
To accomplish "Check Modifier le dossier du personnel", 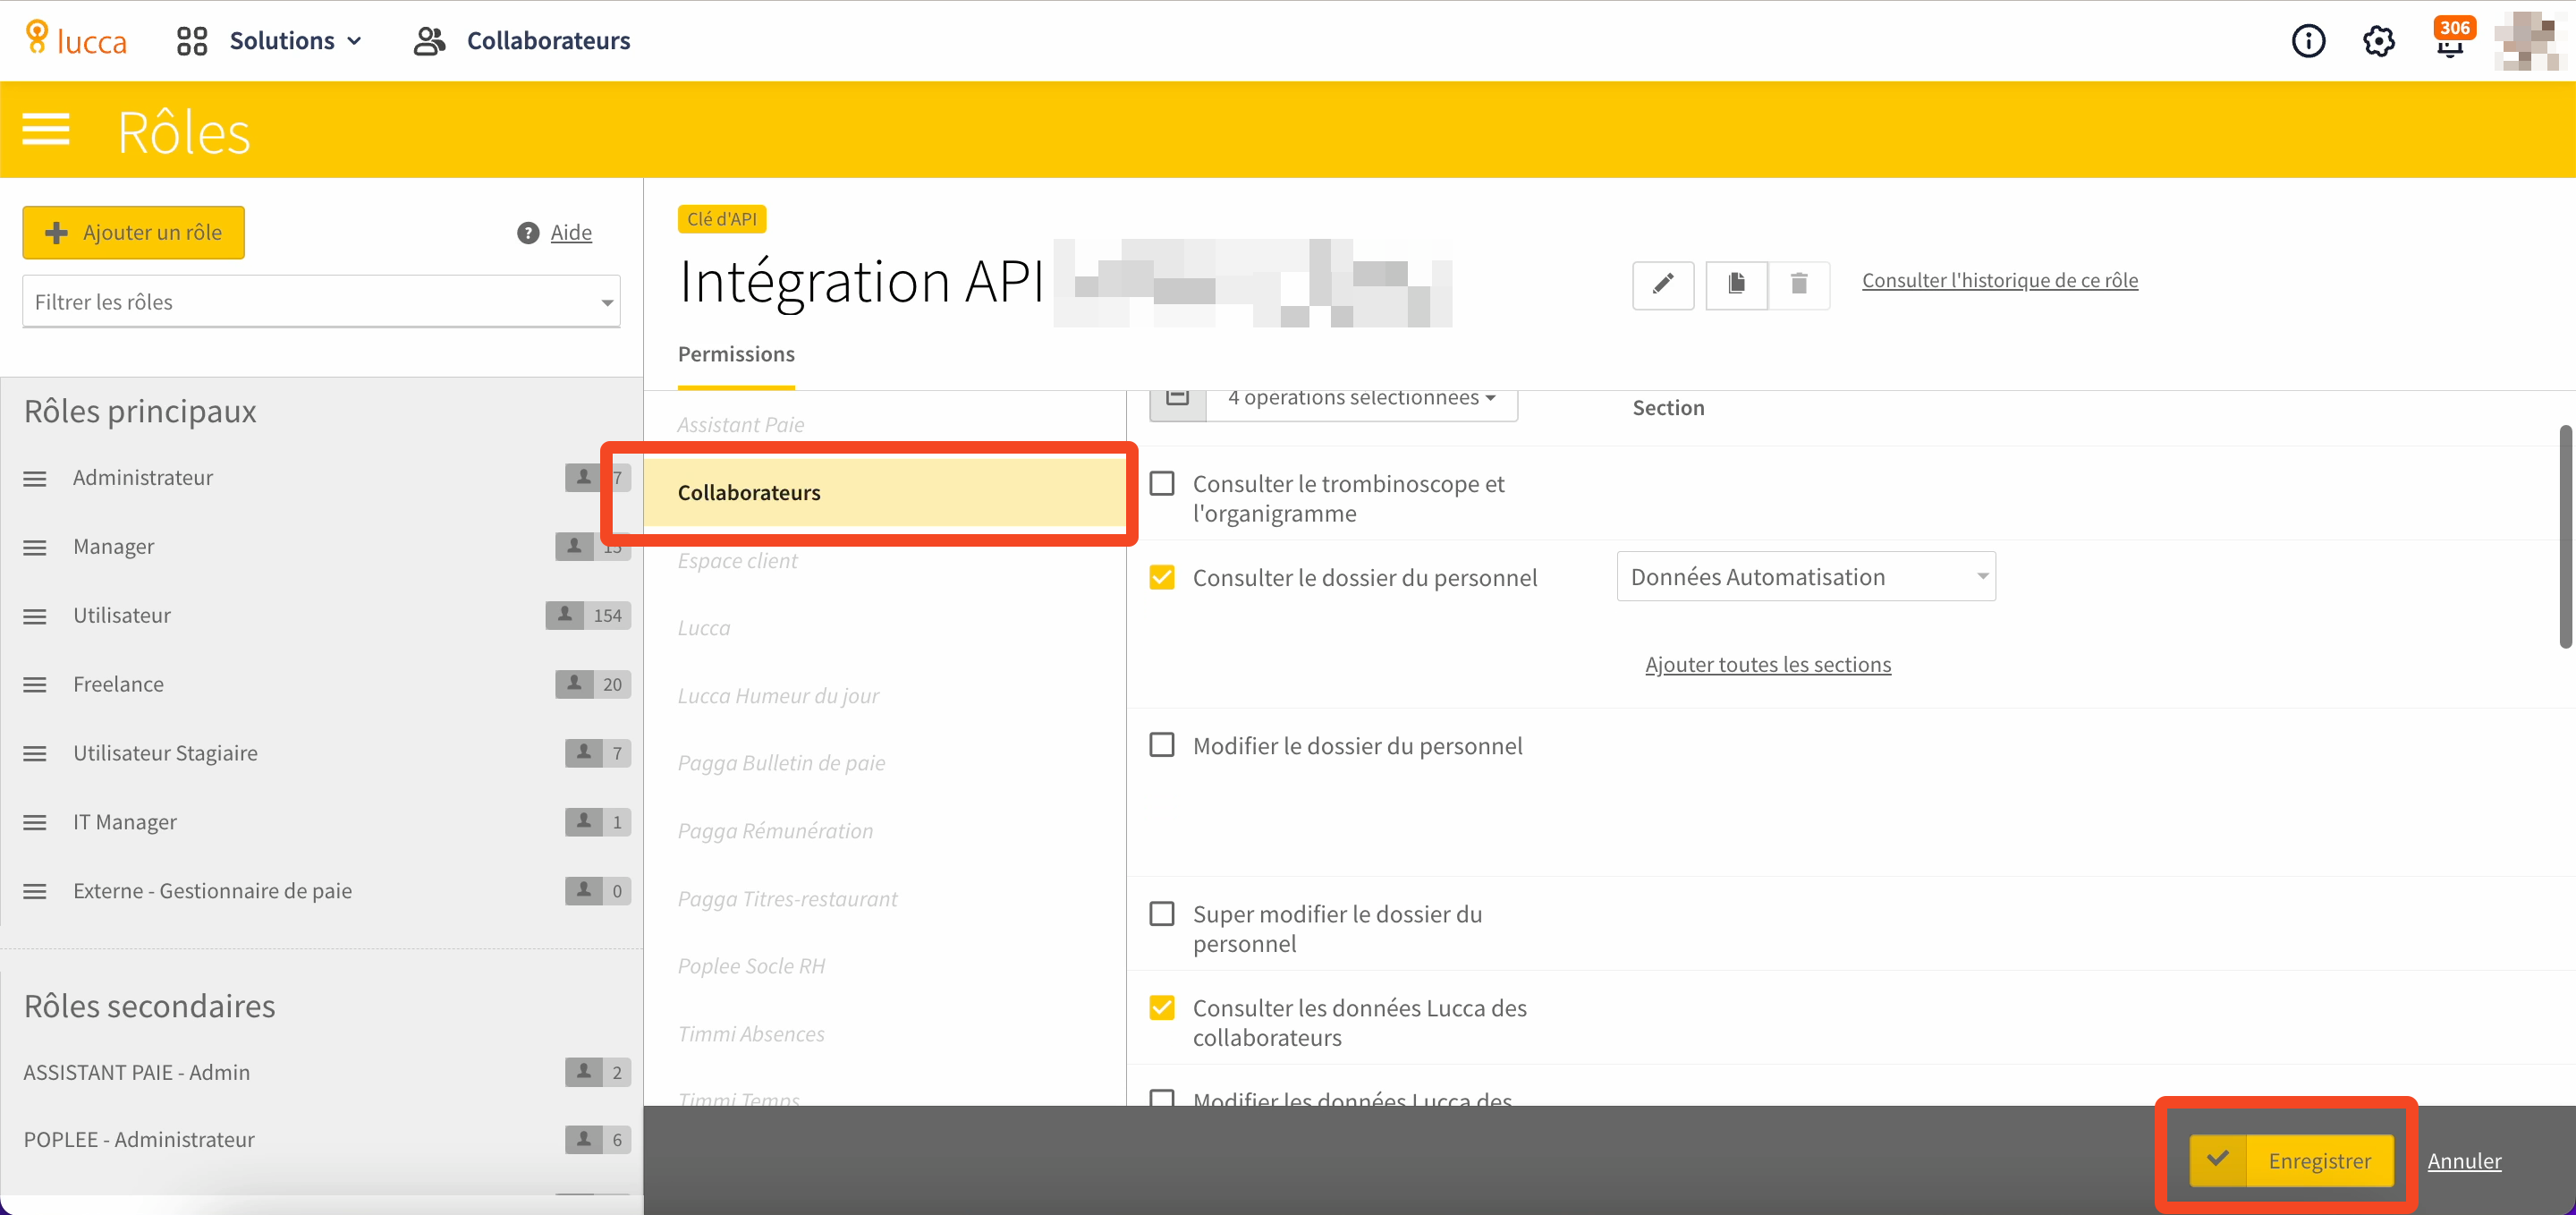I will coord(1162,745).
